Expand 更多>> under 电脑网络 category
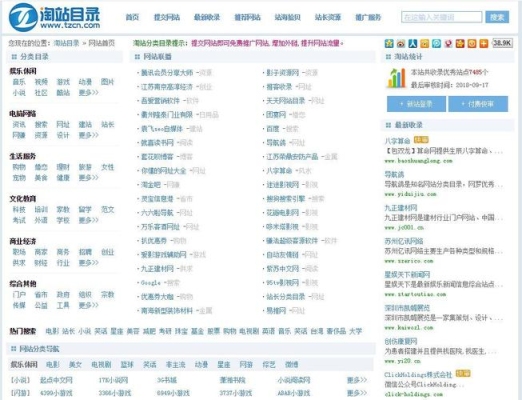522x400 pixels. [x=89, y=135]
